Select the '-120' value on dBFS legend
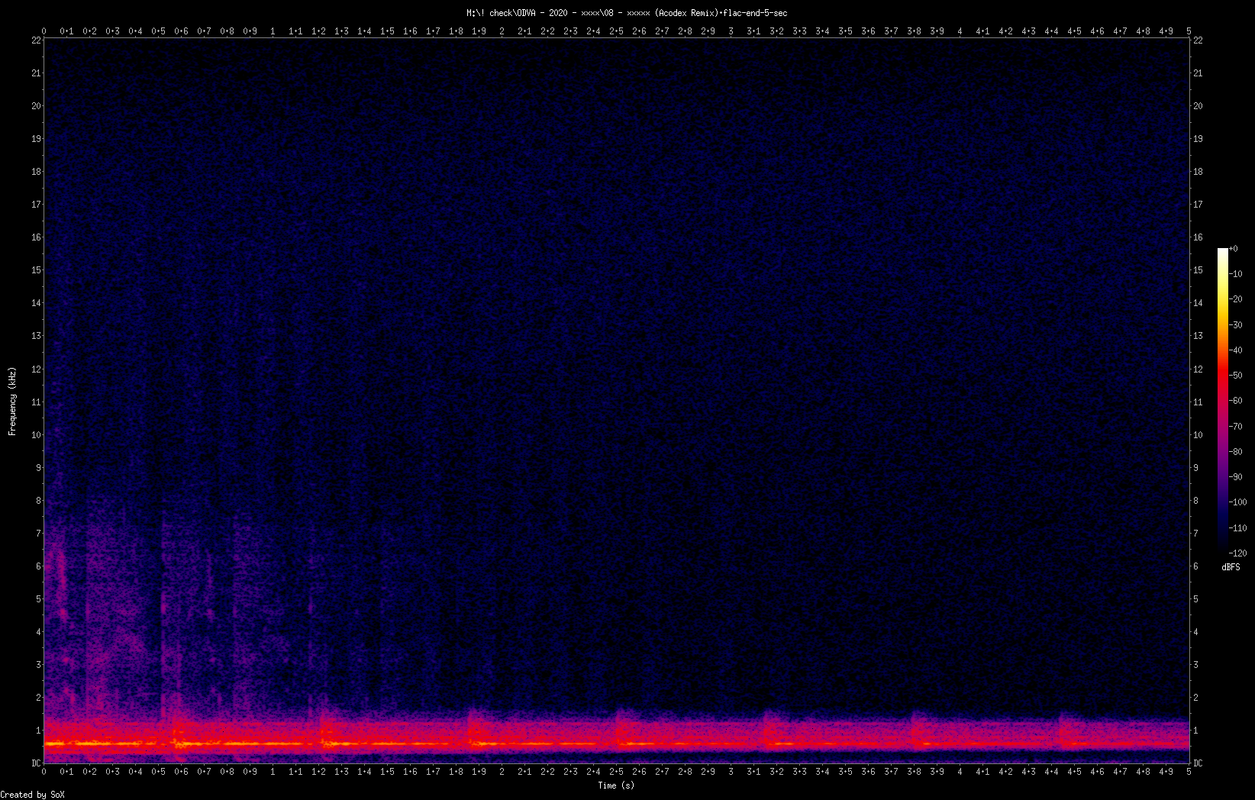 (1237, 552)
